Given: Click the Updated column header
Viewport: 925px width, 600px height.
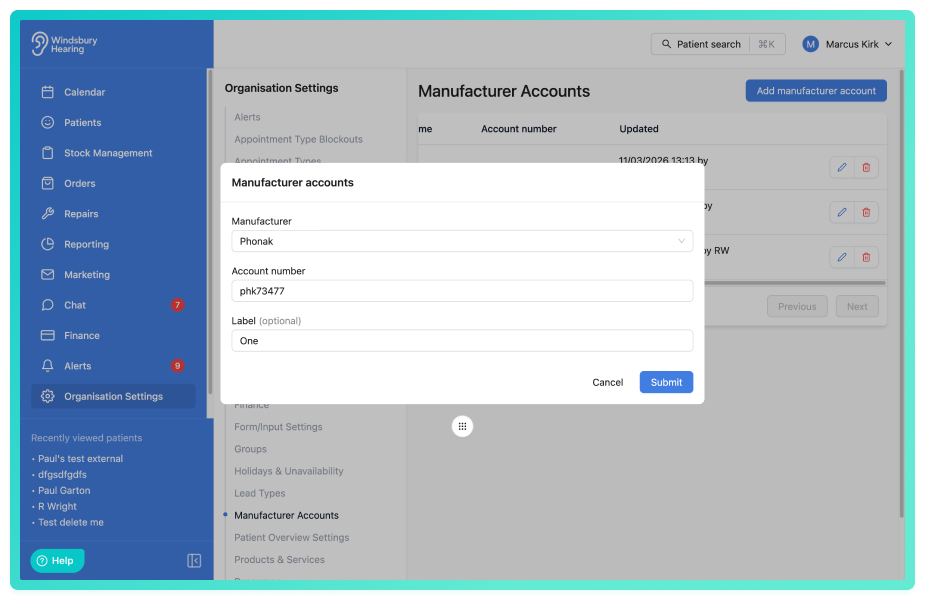Looking at the screenshot, I should 638,129.
